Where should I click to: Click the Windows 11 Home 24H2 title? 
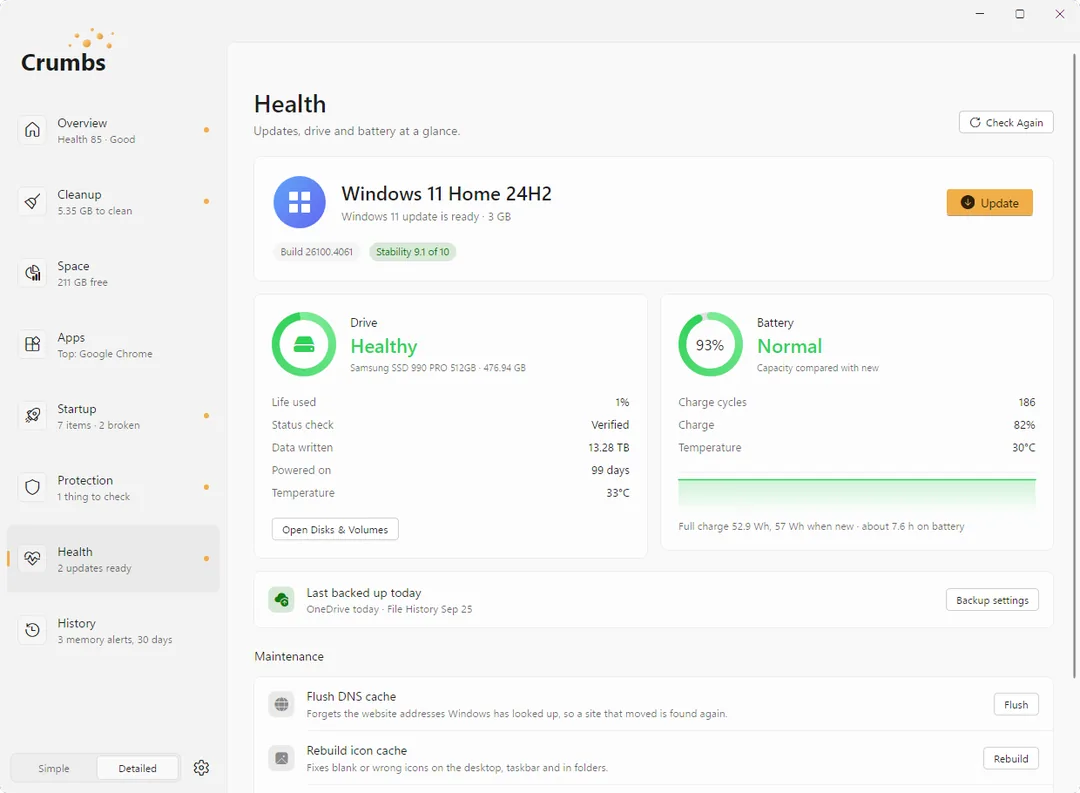pos(446,194)
